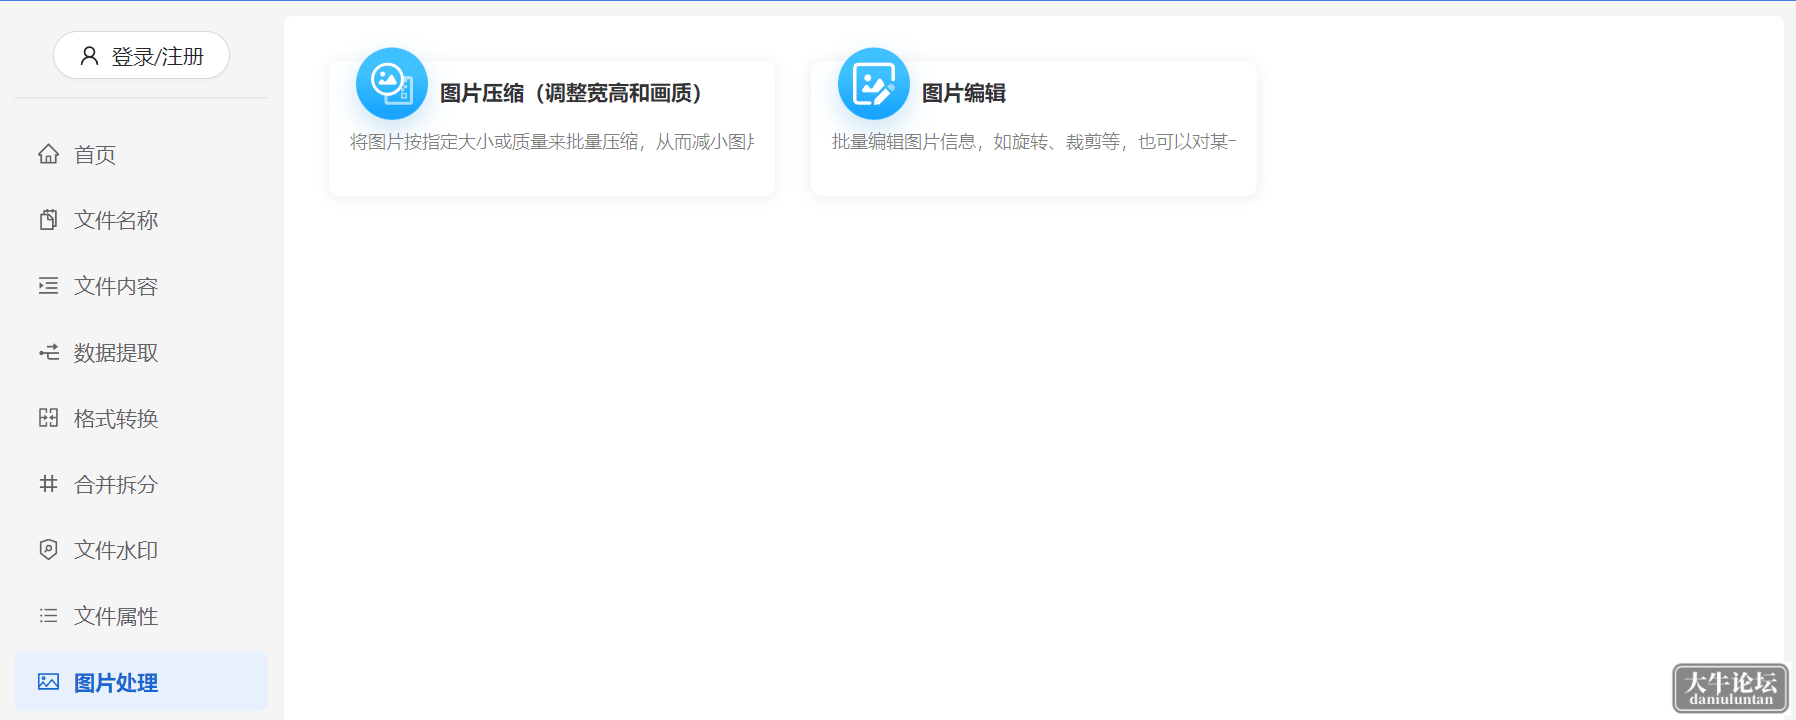The width and height of the screenshot is (1796, 720).
Task: Click the round image editing icon
Action: [874, 84]
